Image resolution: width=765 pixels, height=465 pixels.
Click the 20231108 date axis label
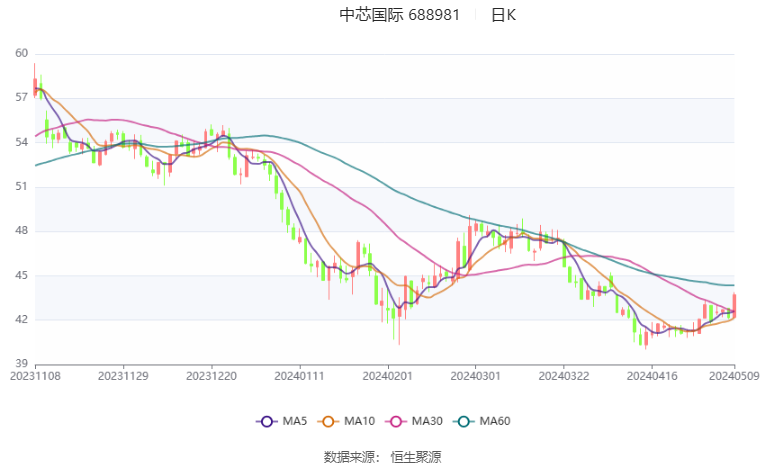[x=35, y=376]
